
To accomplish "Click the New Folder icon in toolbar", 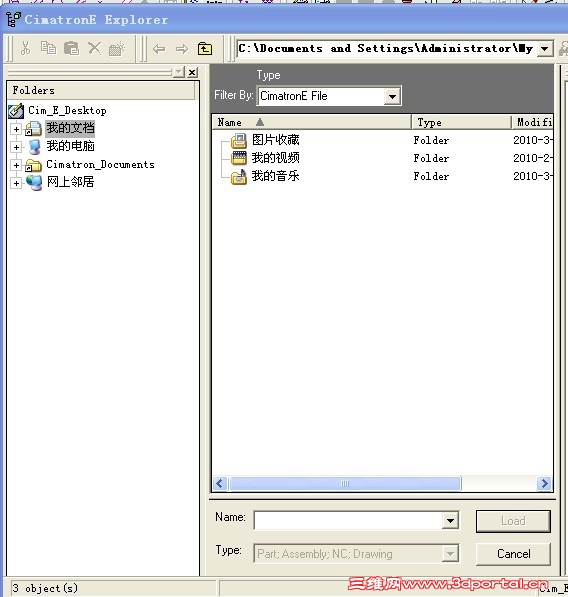I will (117, 49).
